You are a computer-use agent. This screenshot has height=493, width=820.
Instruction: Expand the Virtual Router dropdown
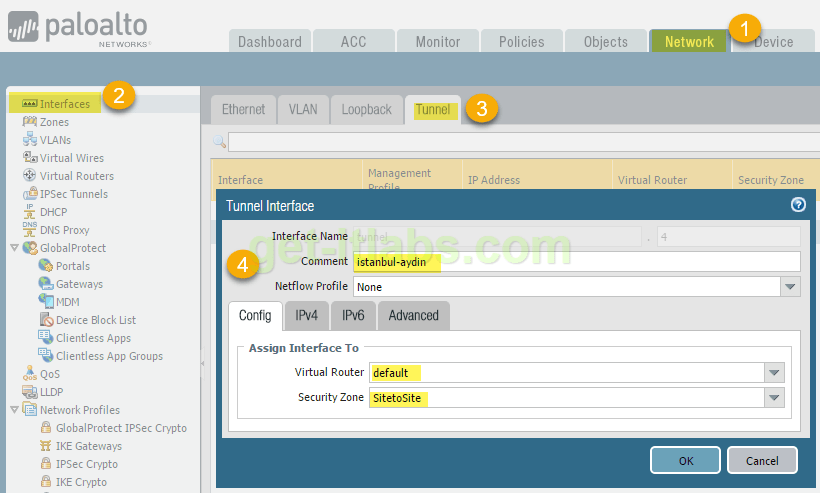pyautogui.click(x=773, y=372)
